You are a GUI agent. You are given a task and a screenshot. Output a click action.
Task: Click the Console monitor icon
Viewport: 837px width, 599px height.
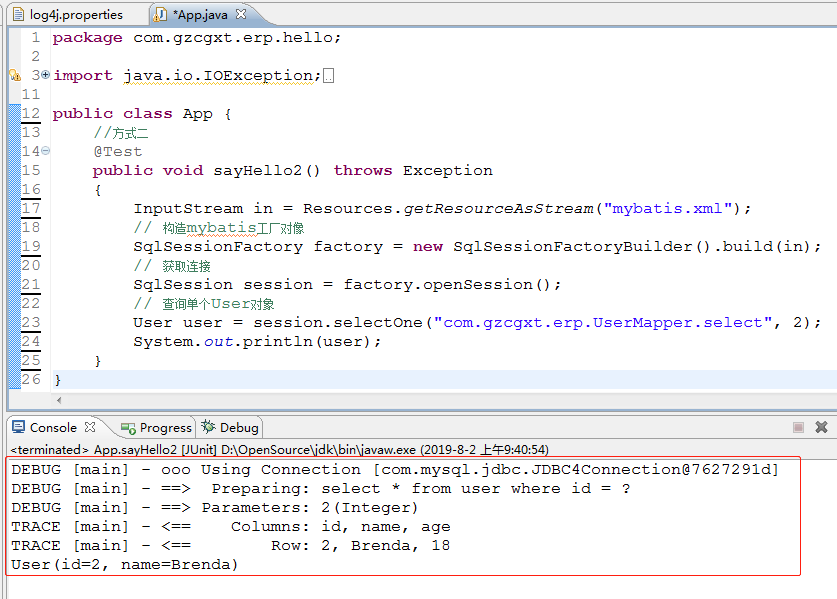(x=19, y=427)
